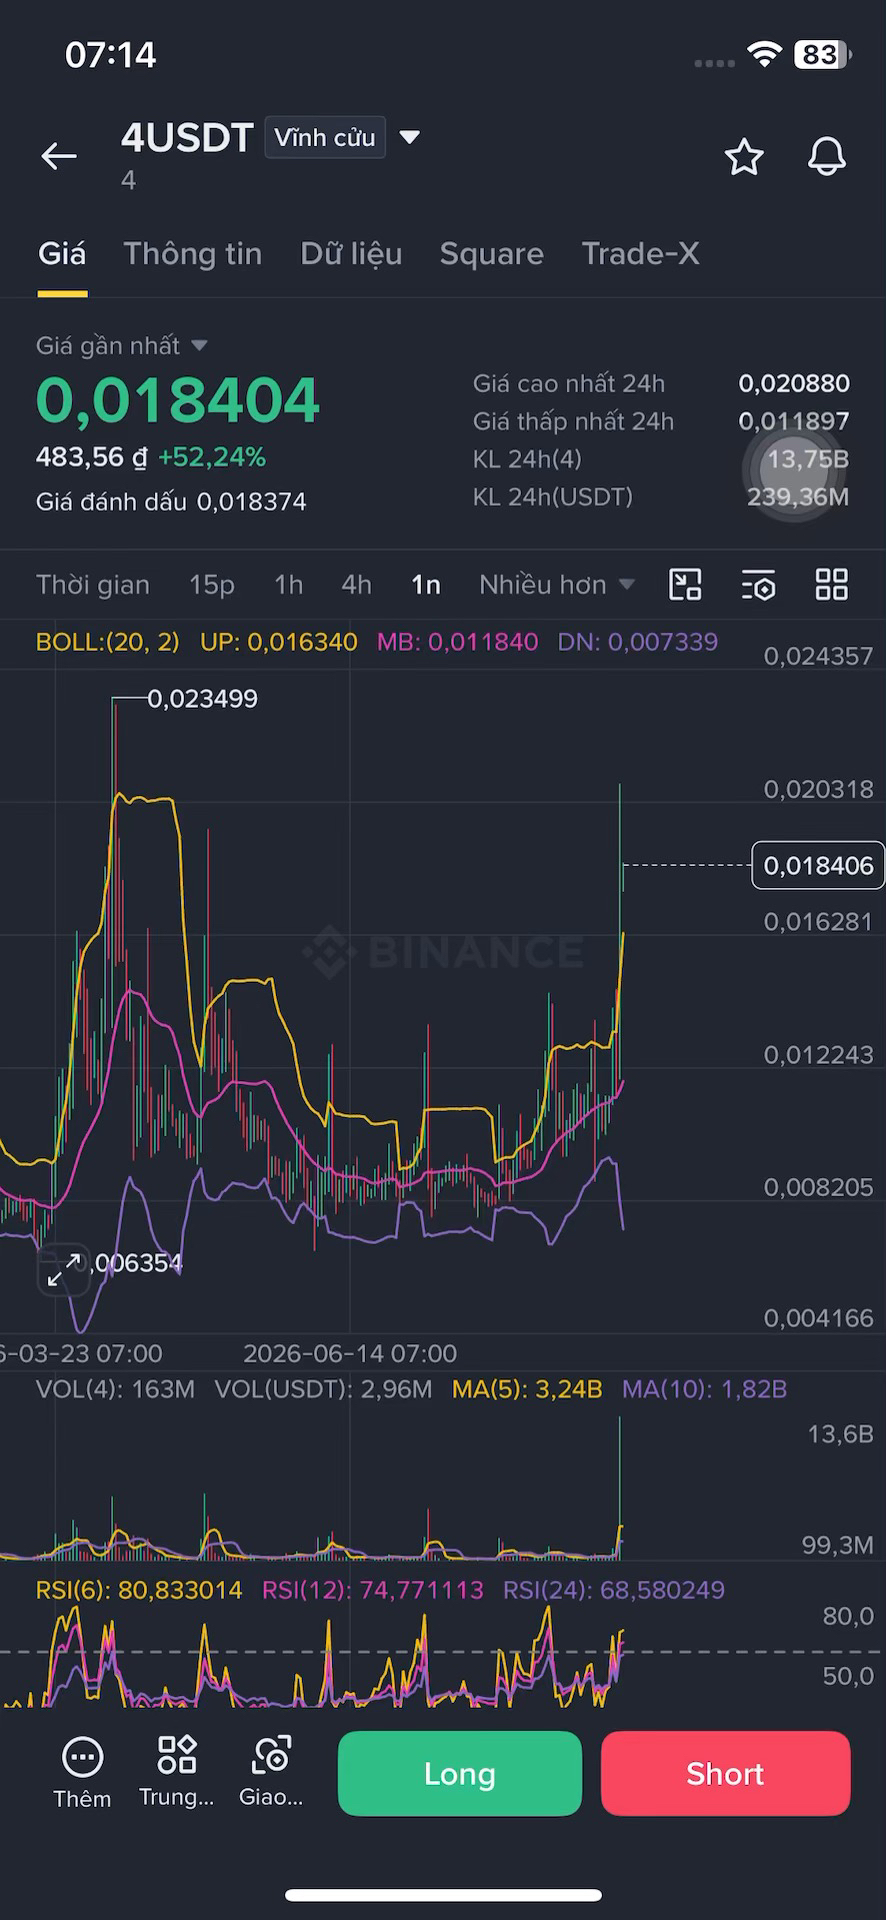Tap the red Short button
Viewport: 886px width, 1920px height.
pyautogui.click(x=726, y=1774)
